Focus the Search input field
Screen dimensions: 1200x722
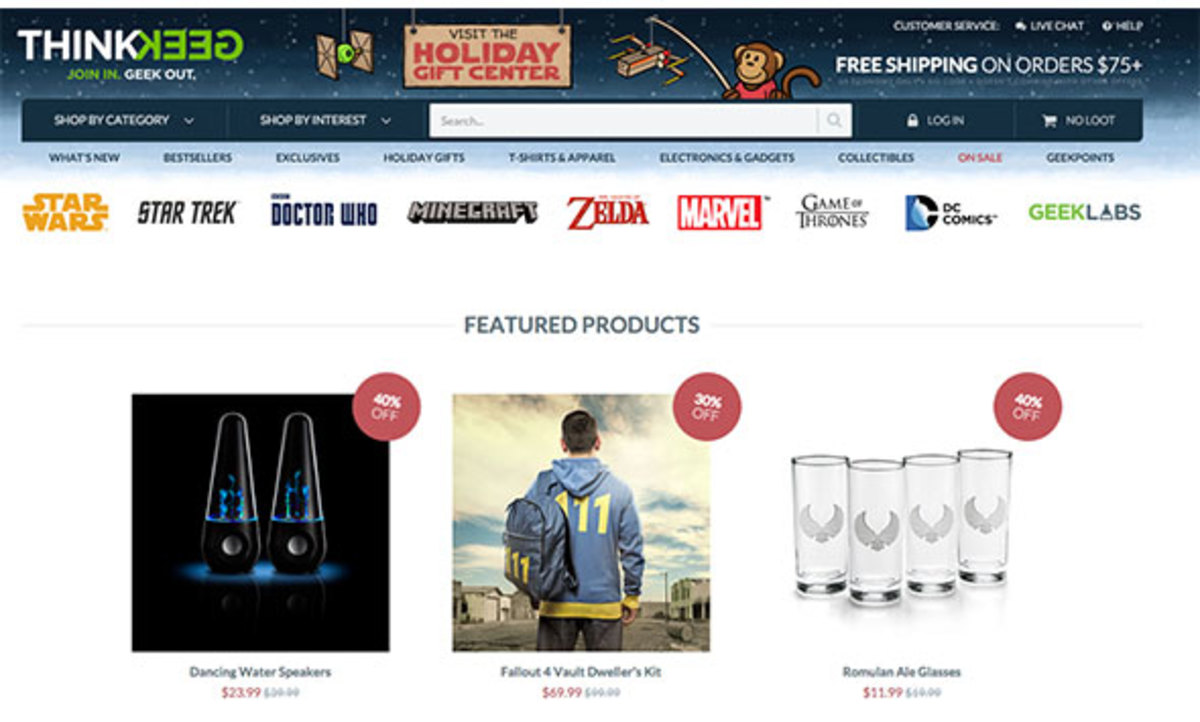click(624, 121)
